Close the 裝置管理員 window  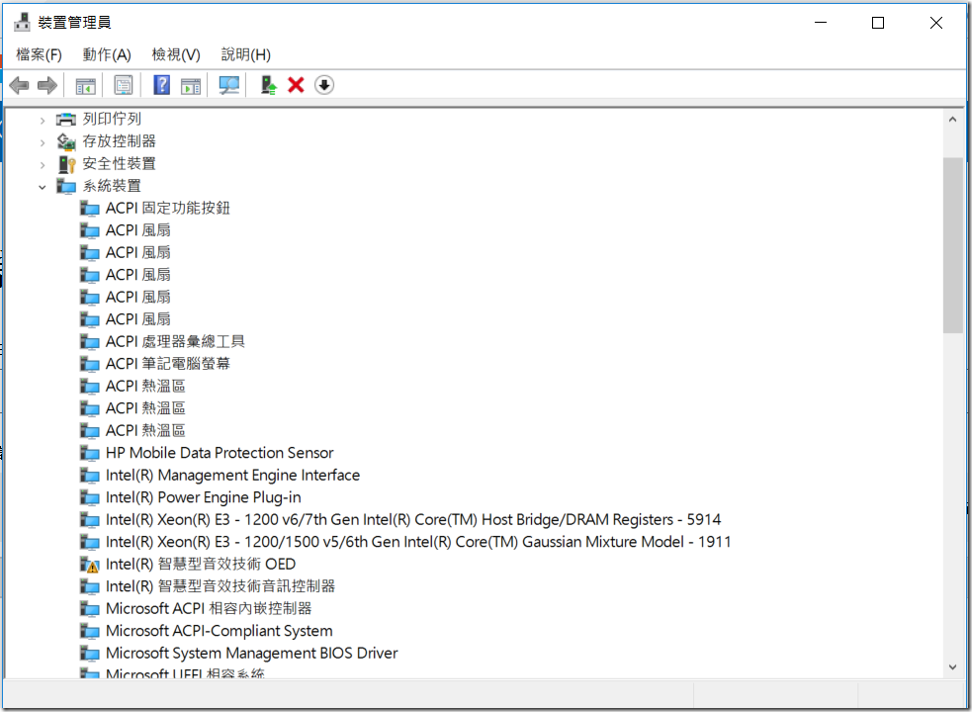point(936,23)
